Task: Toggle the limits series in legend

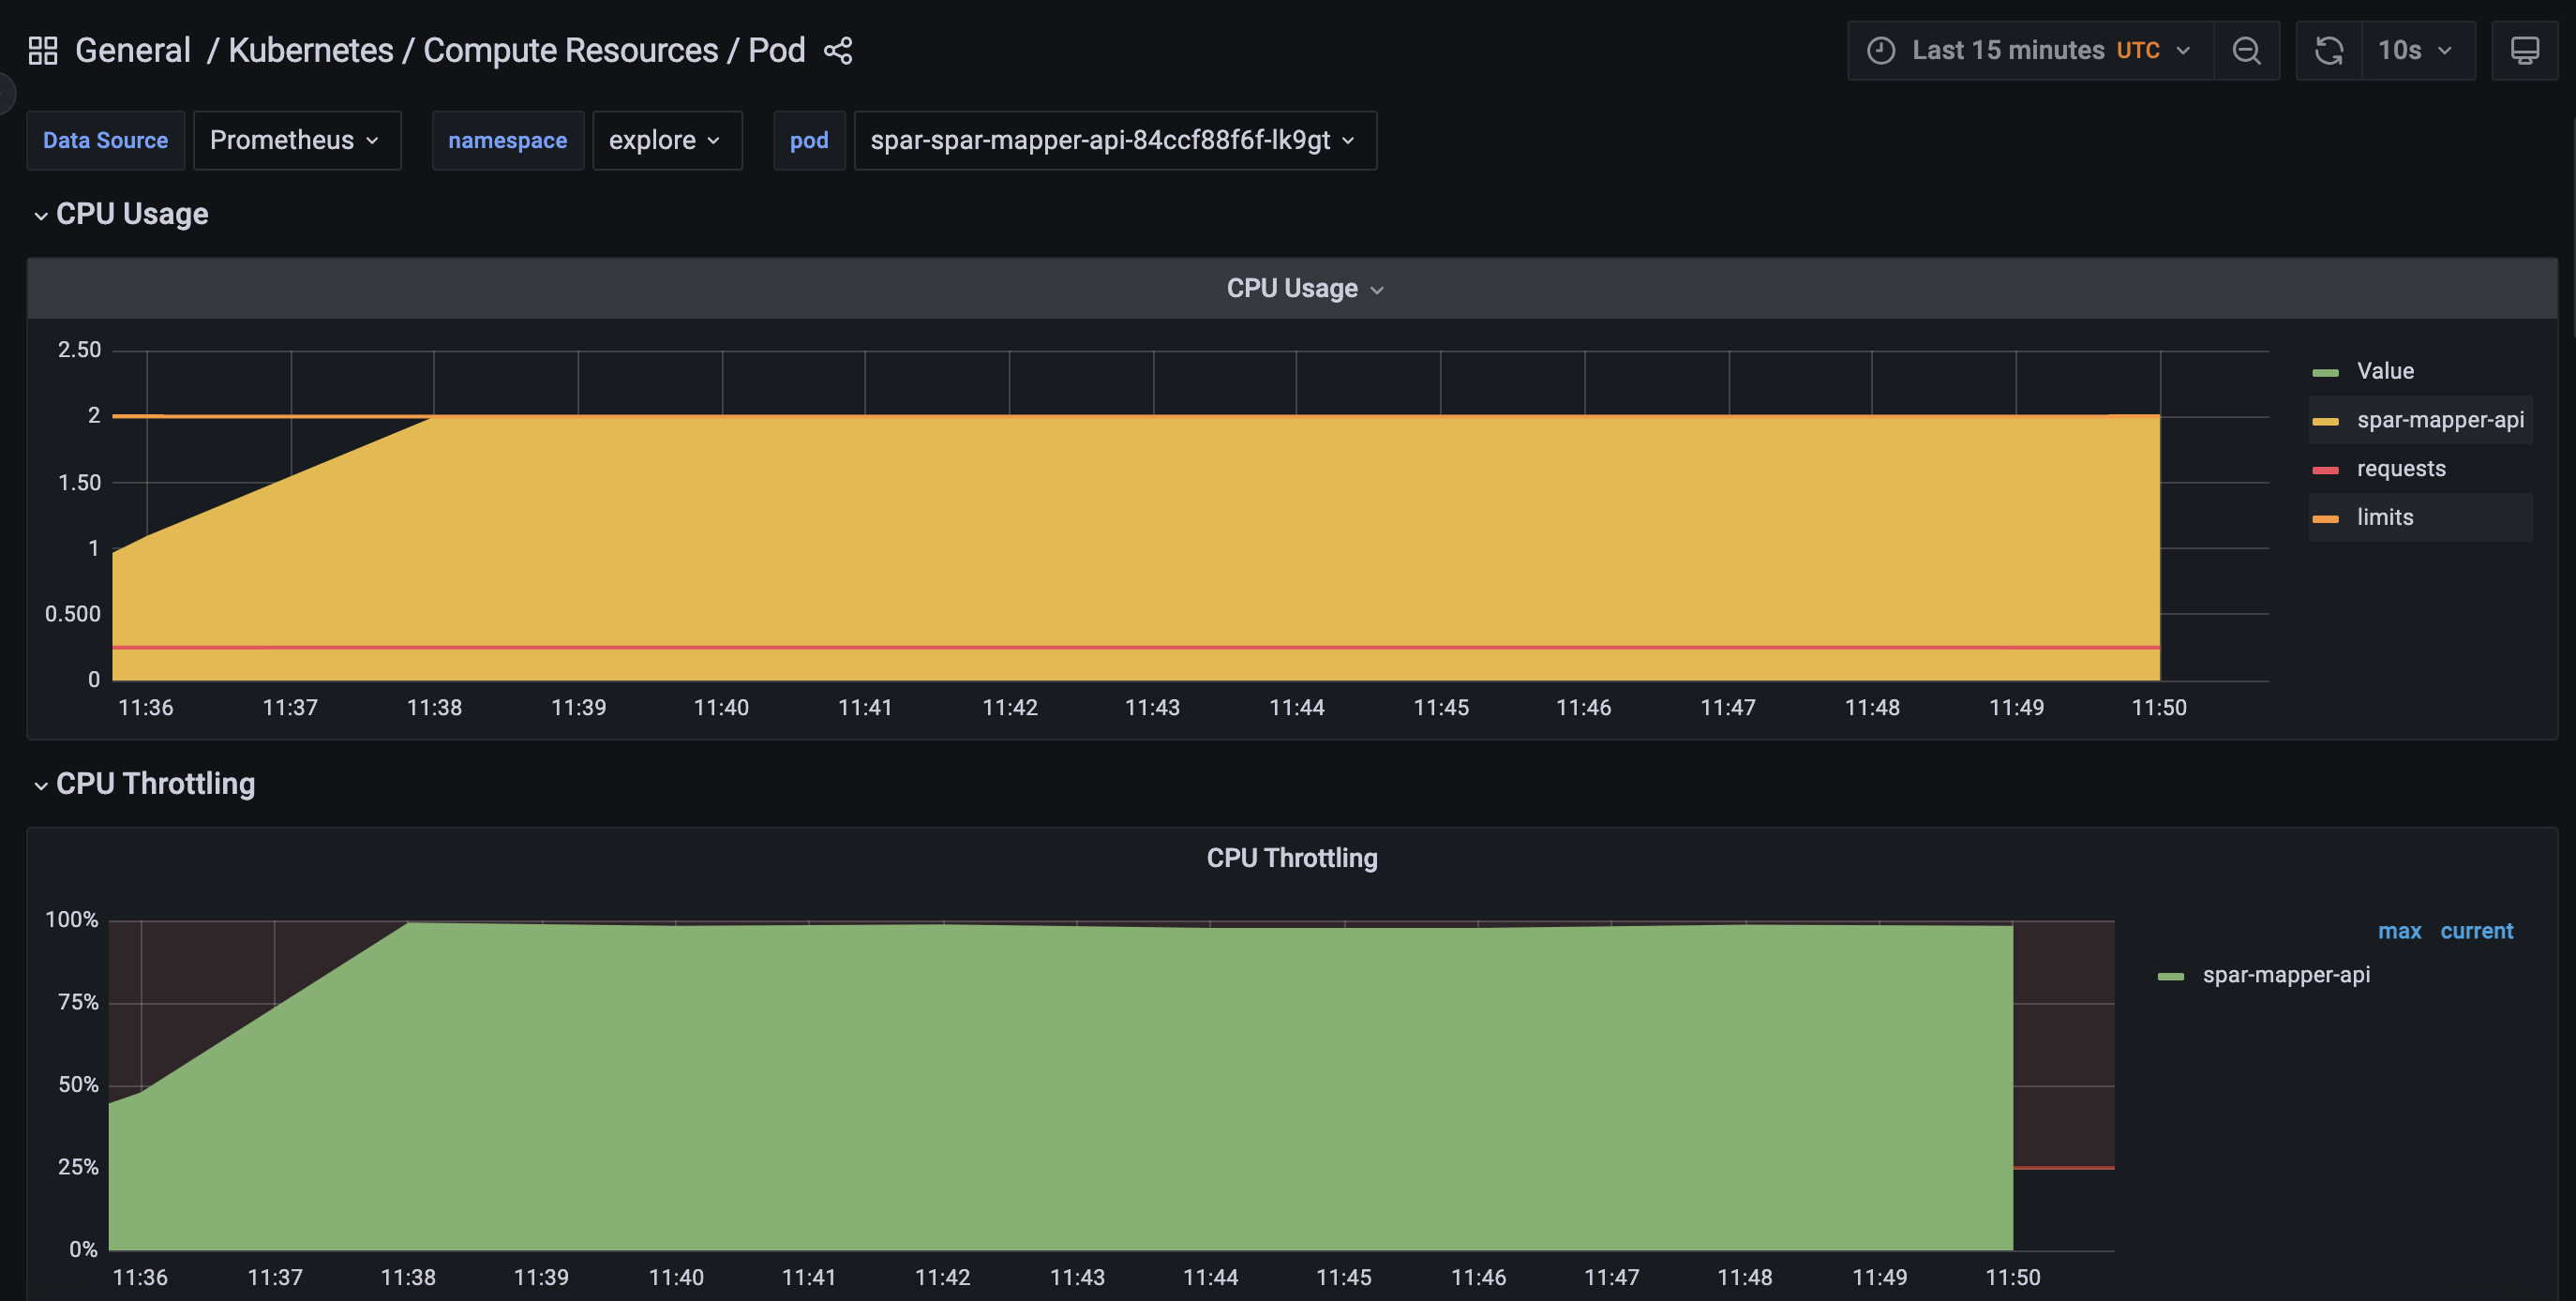Action: coord(2384,518)
